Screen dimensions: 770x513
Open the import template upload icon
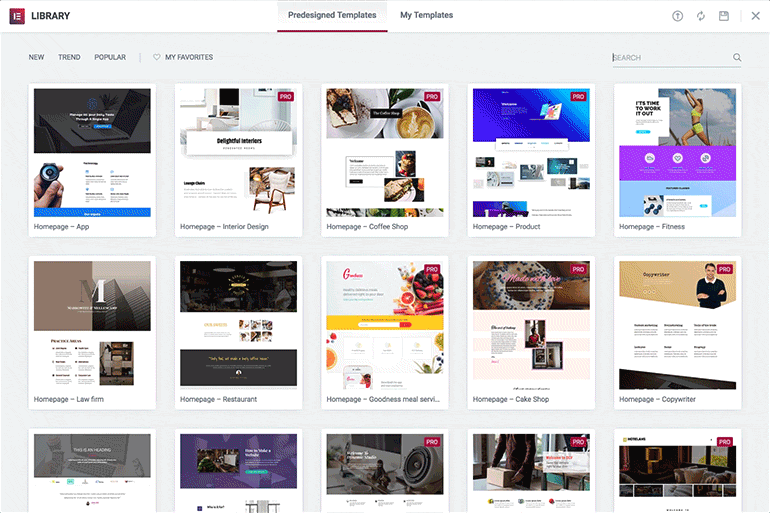(677, 16)
